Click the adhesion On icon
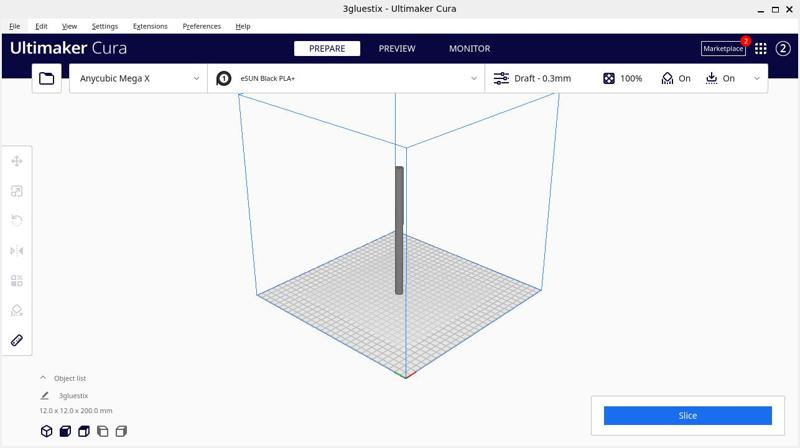The image size is (800, 448). [x=711, y=78]
